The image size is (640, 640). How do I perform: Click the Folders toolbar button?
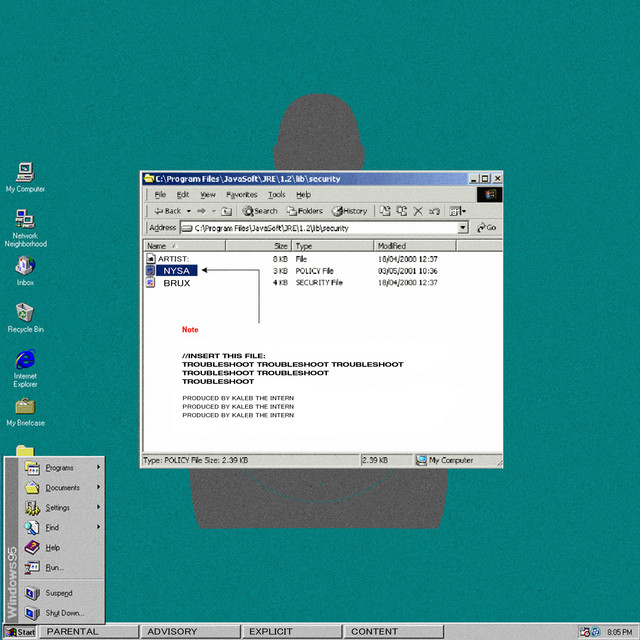pos(304,211)
